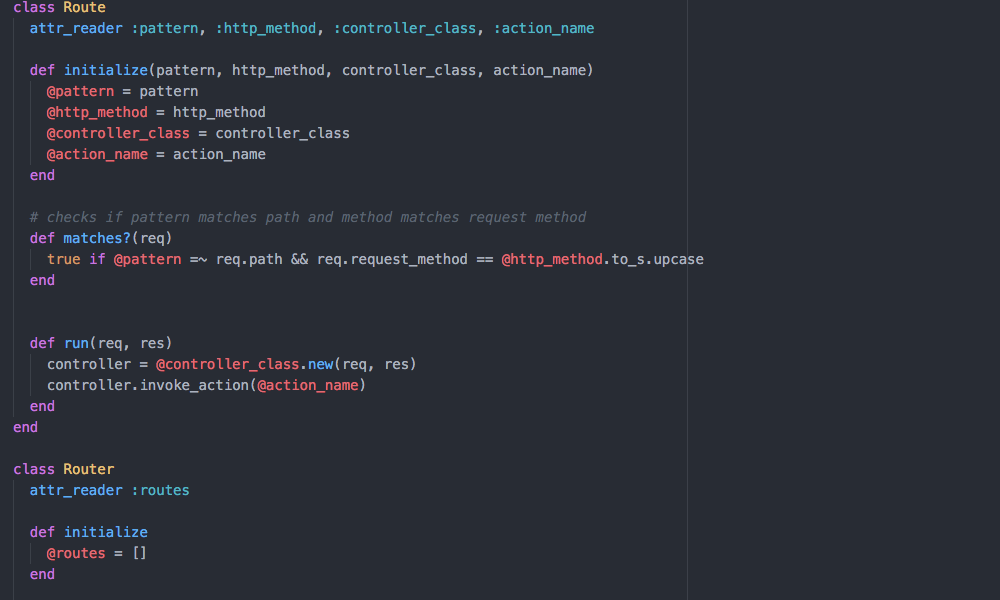Click the comment starting with 'checks if pattern'
Viewport: 1000px width, 600px height.
pos(308,217)
